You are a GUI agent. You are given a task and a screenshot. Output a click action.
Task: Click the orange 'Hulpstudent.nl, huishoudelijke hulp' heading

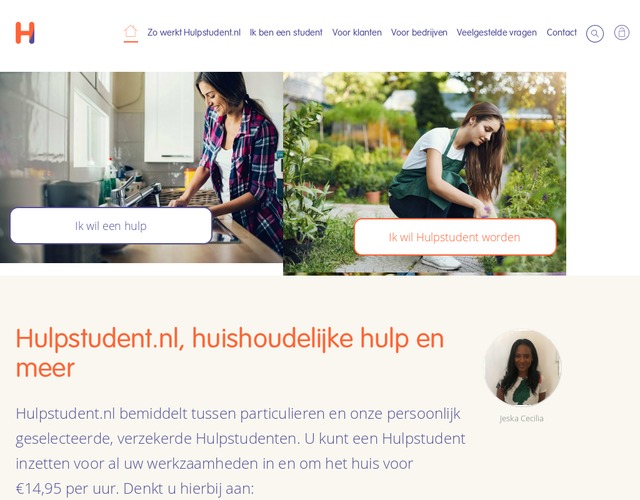click(230, 353)
